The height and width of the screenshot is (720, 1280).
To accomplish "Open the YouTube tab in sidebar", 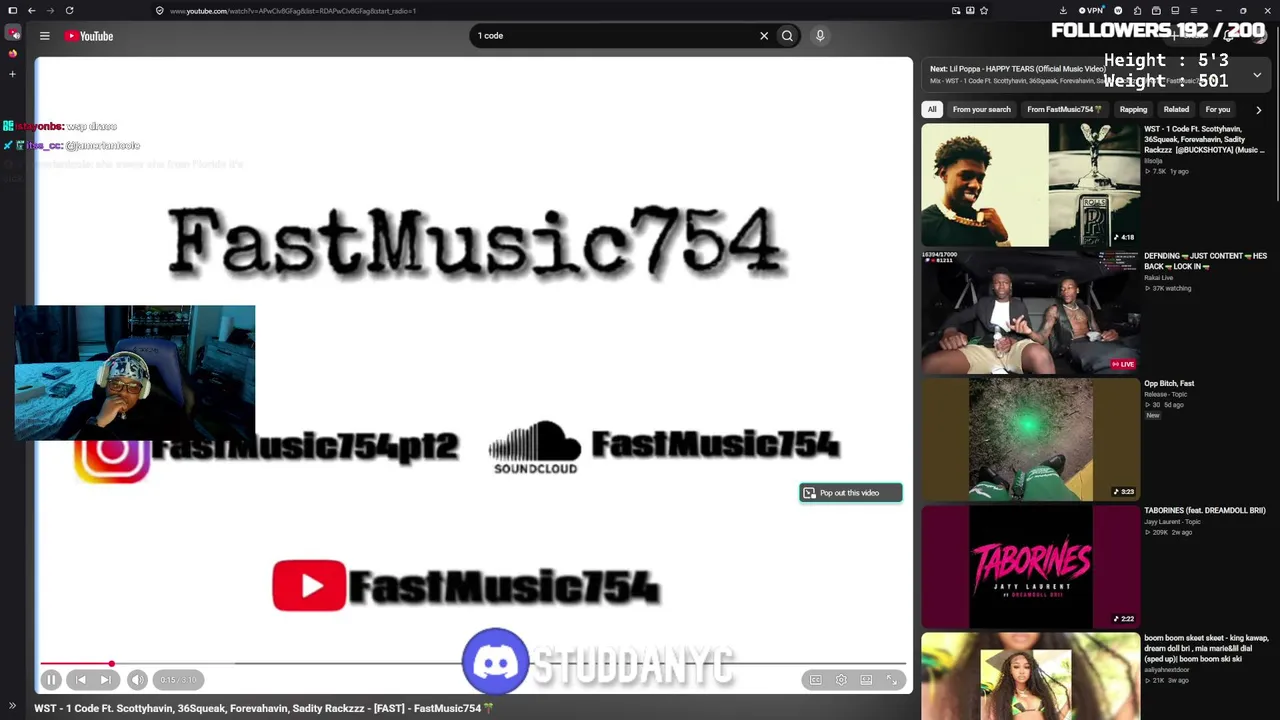I will [13, 34].
